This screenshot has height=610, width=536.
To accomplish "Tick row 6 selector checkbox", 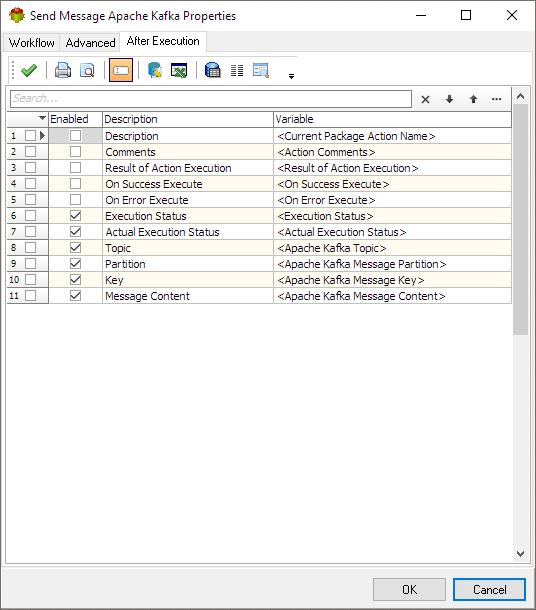I will 30,215.
